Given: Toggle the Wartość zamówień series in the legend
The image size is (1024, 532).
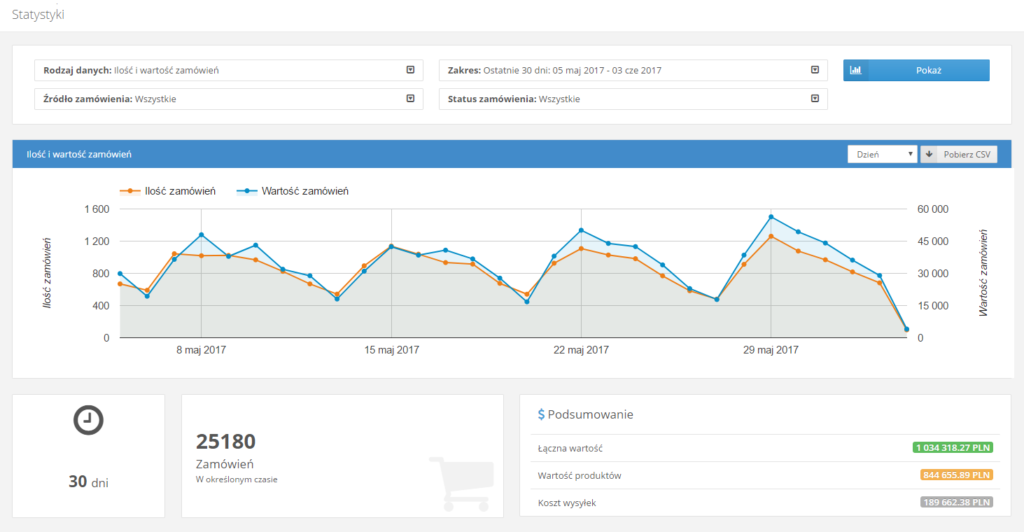Looking at the screenshot, I should (293, 190).
